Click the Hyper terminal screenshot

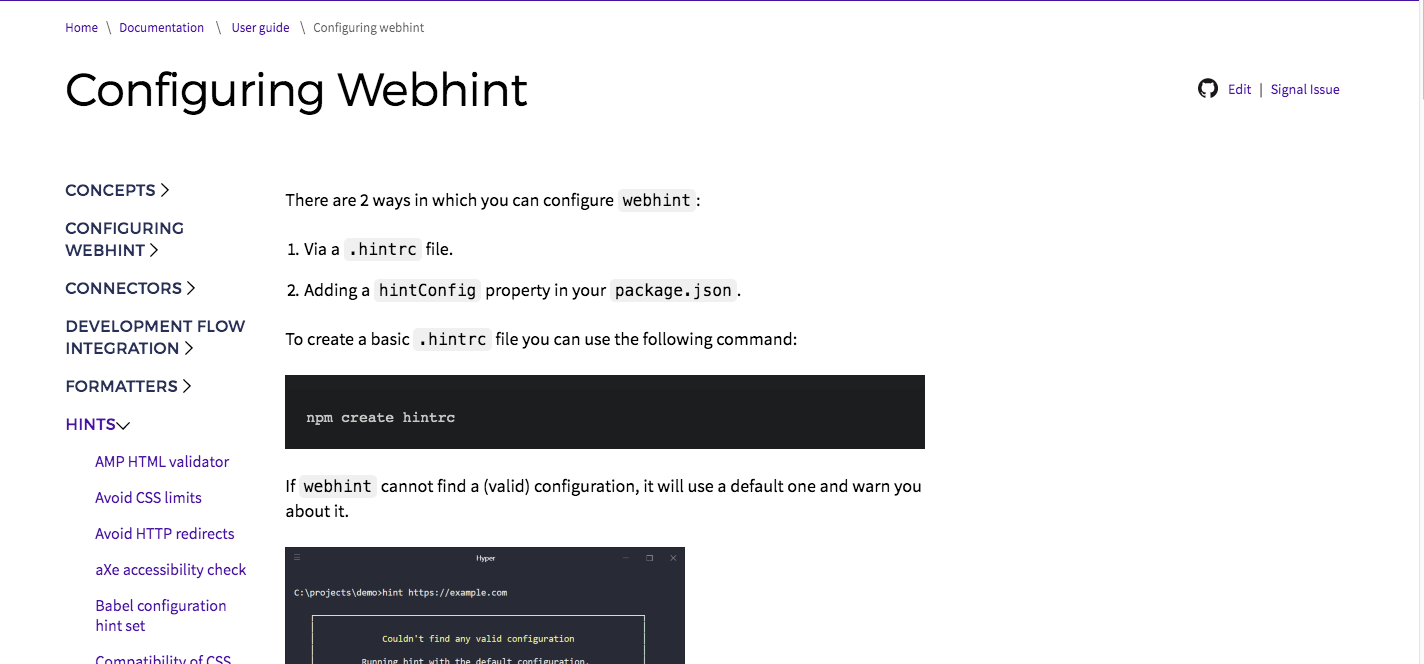click(x=485, y=605)
